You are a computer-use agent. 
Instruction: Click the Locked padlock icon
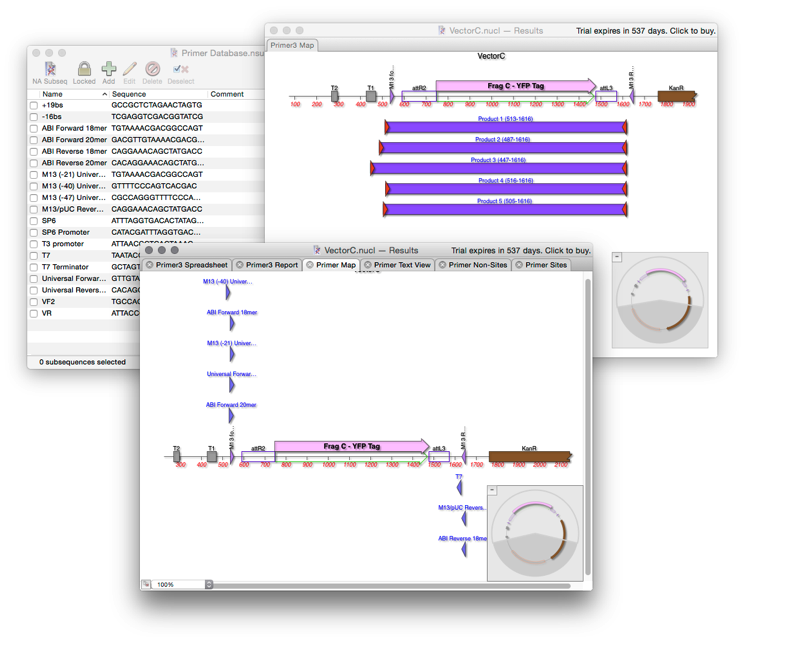tap(84, 68)
